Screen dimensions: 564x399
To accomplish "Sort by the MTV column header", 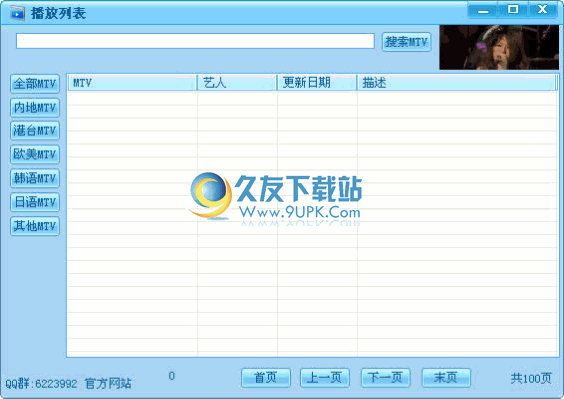I will [x=132, y=83].
